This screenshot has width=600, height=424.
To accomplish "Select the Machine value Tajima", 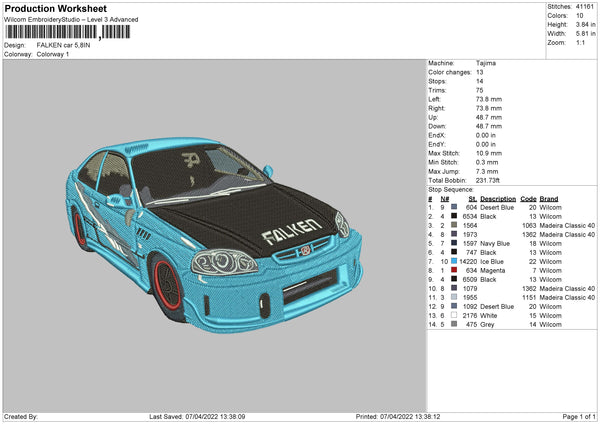I will click(486, 63).
